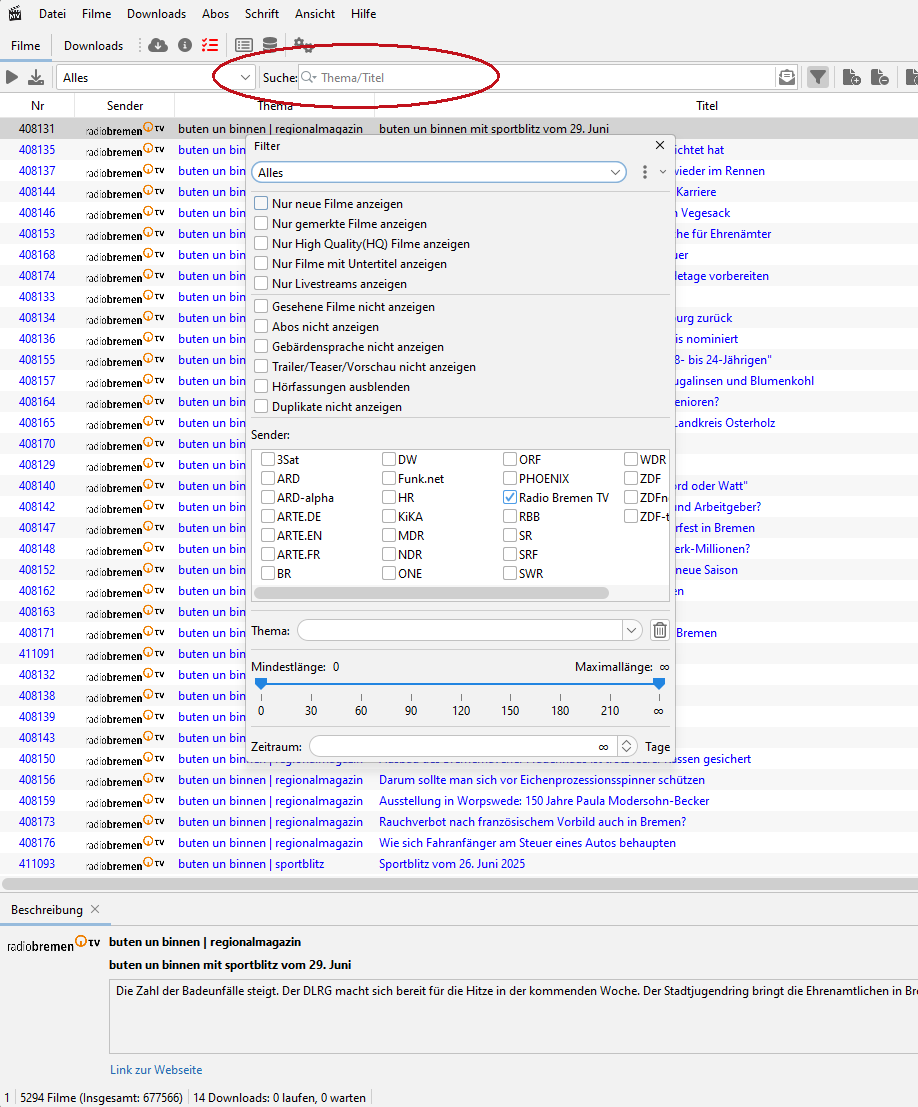Check Nur High Quality(HQ) Filme anzeigen
The width and height of the screenshot is (918, 1107).
click(x=261, y=244)
